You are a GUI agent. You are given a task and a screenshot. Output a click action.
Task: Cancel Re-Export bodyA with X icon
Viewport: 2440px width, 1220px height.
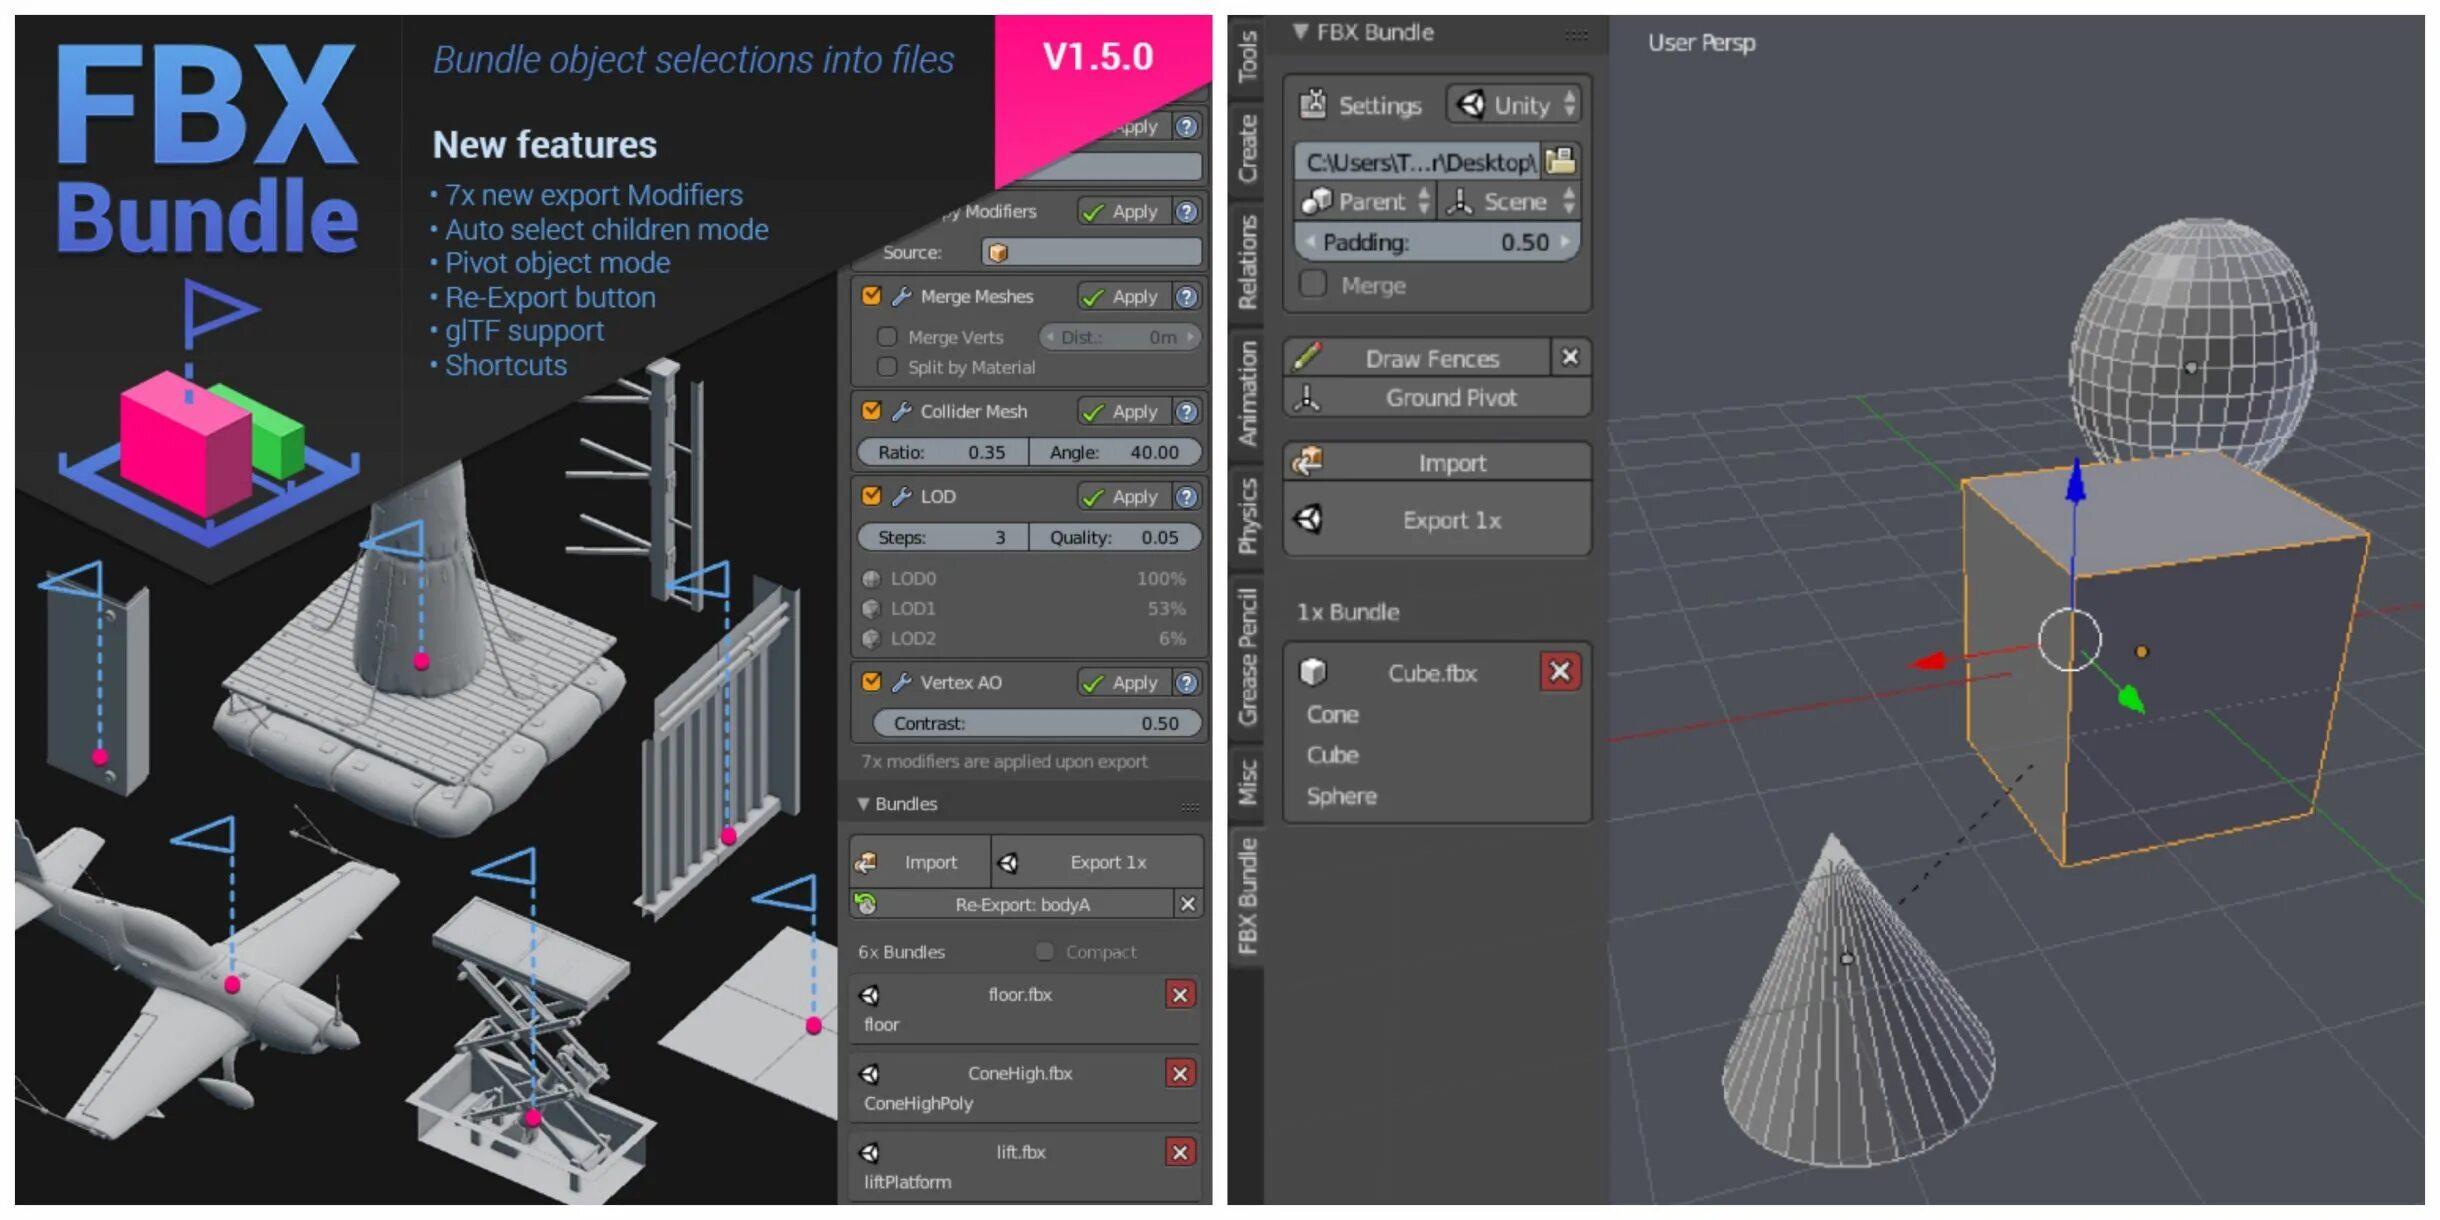1187,904
